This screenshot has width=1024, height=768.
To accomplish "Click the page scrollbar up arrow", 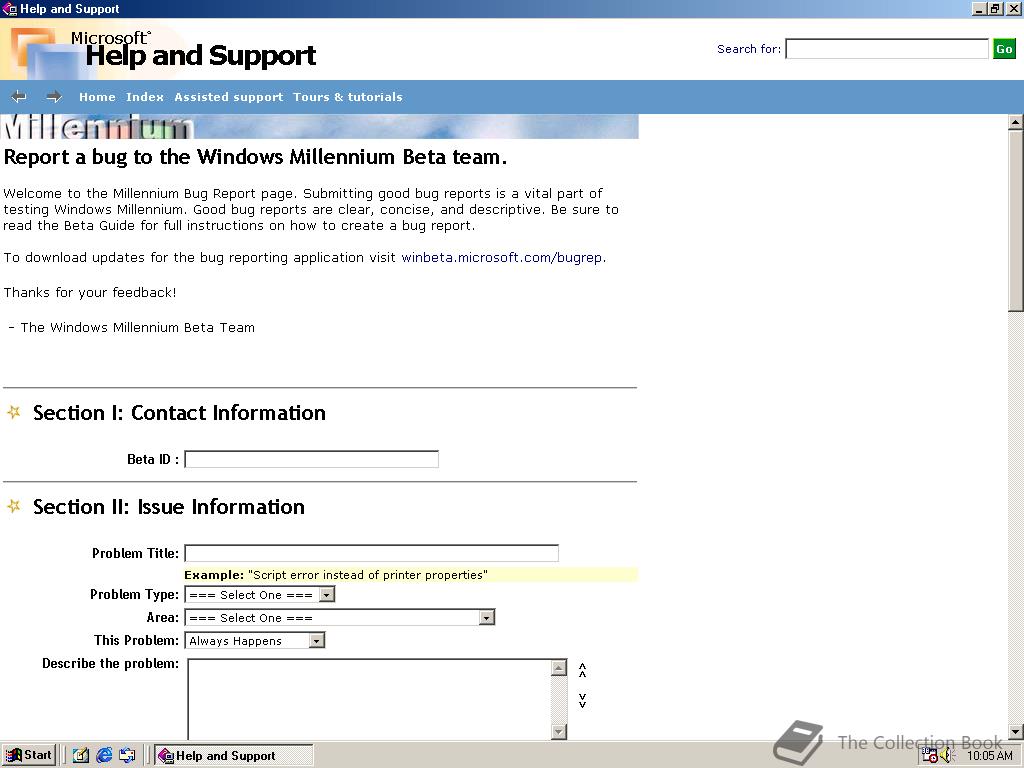I will click(1015, 122).
